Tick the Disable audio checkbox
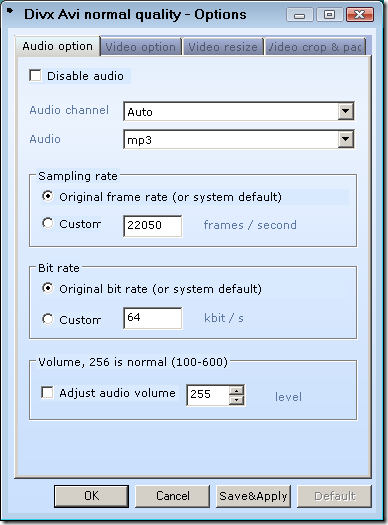Viewport: 388px width, 525px height. [35, 76]
